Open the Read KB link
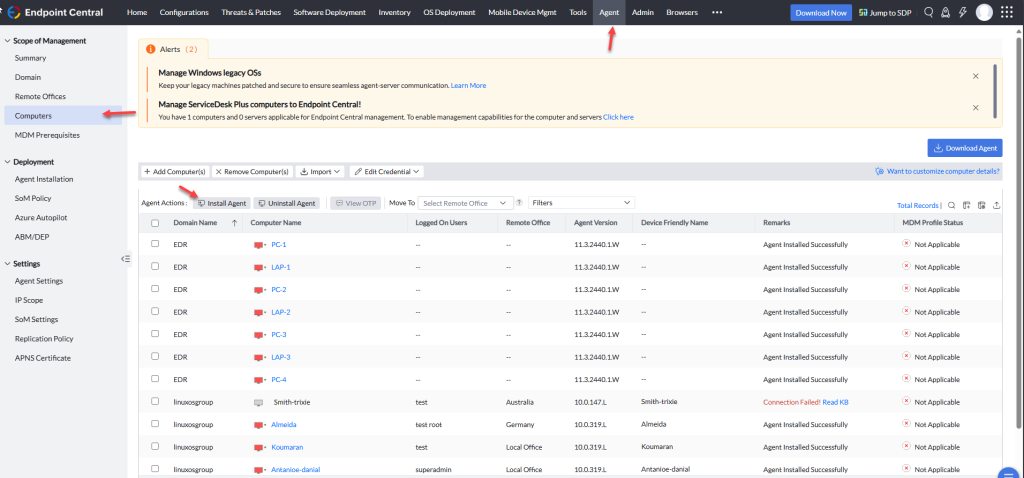 point(835,402)
